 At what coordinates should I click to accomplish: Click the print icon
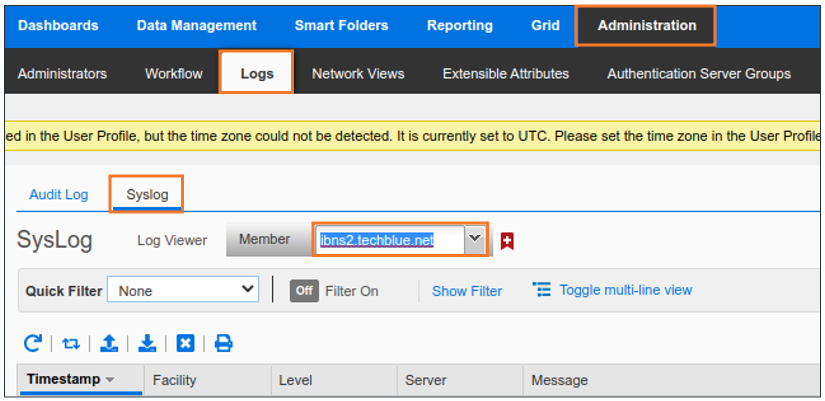tap(223, 343)
